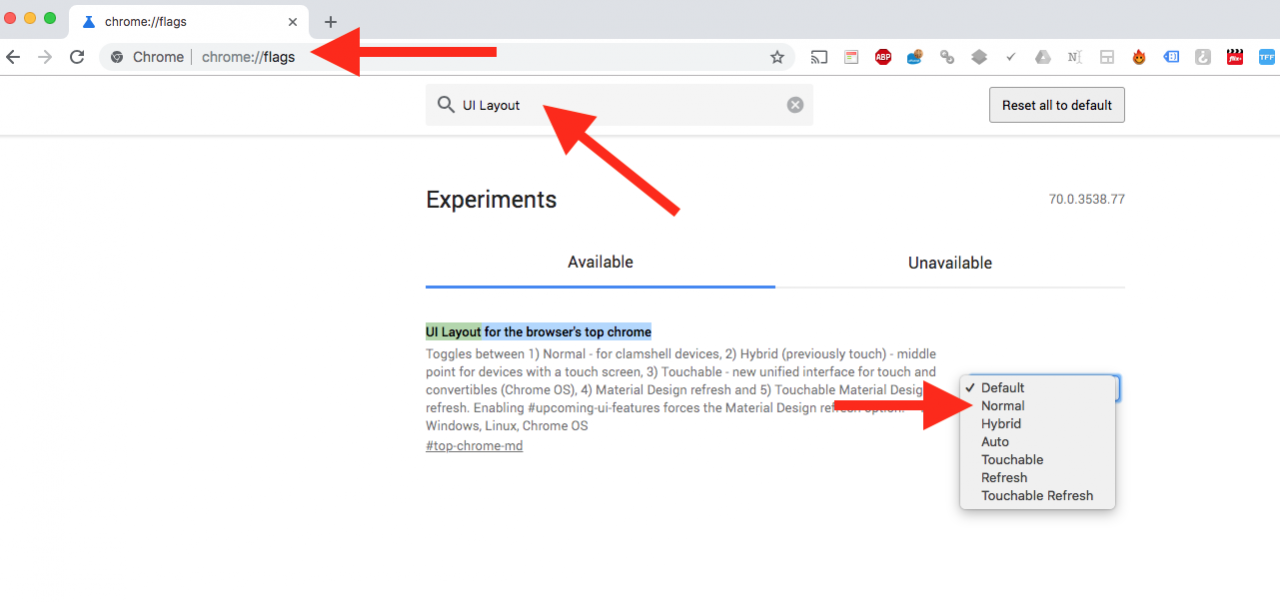Viewport: 1280px width, 603px height.
Task: Click the highlighted UI Layout flag title
Action: (538, 332)
